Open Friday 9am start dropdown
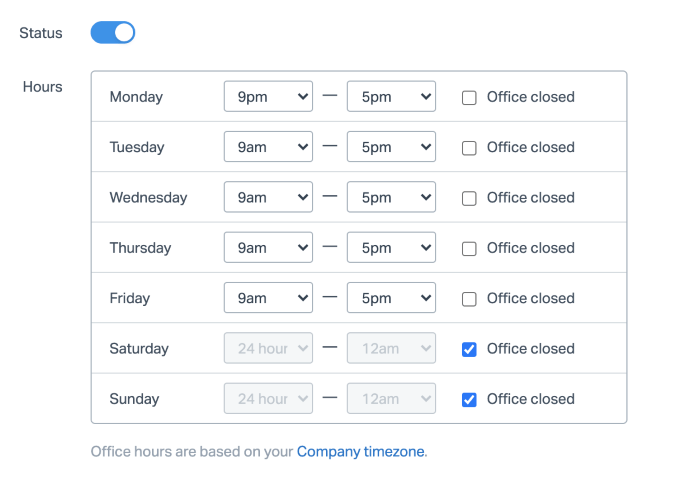 (x=268, y=298)
